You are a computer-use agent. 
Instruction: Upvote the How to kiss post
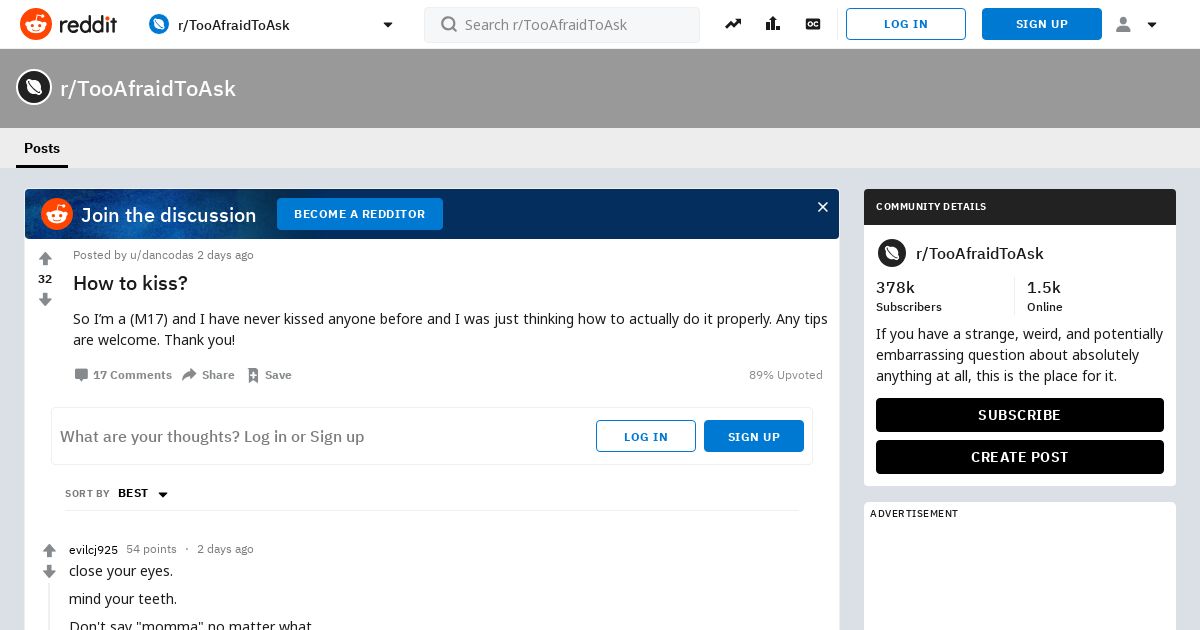pyautogui.click(x=45, y=259)
